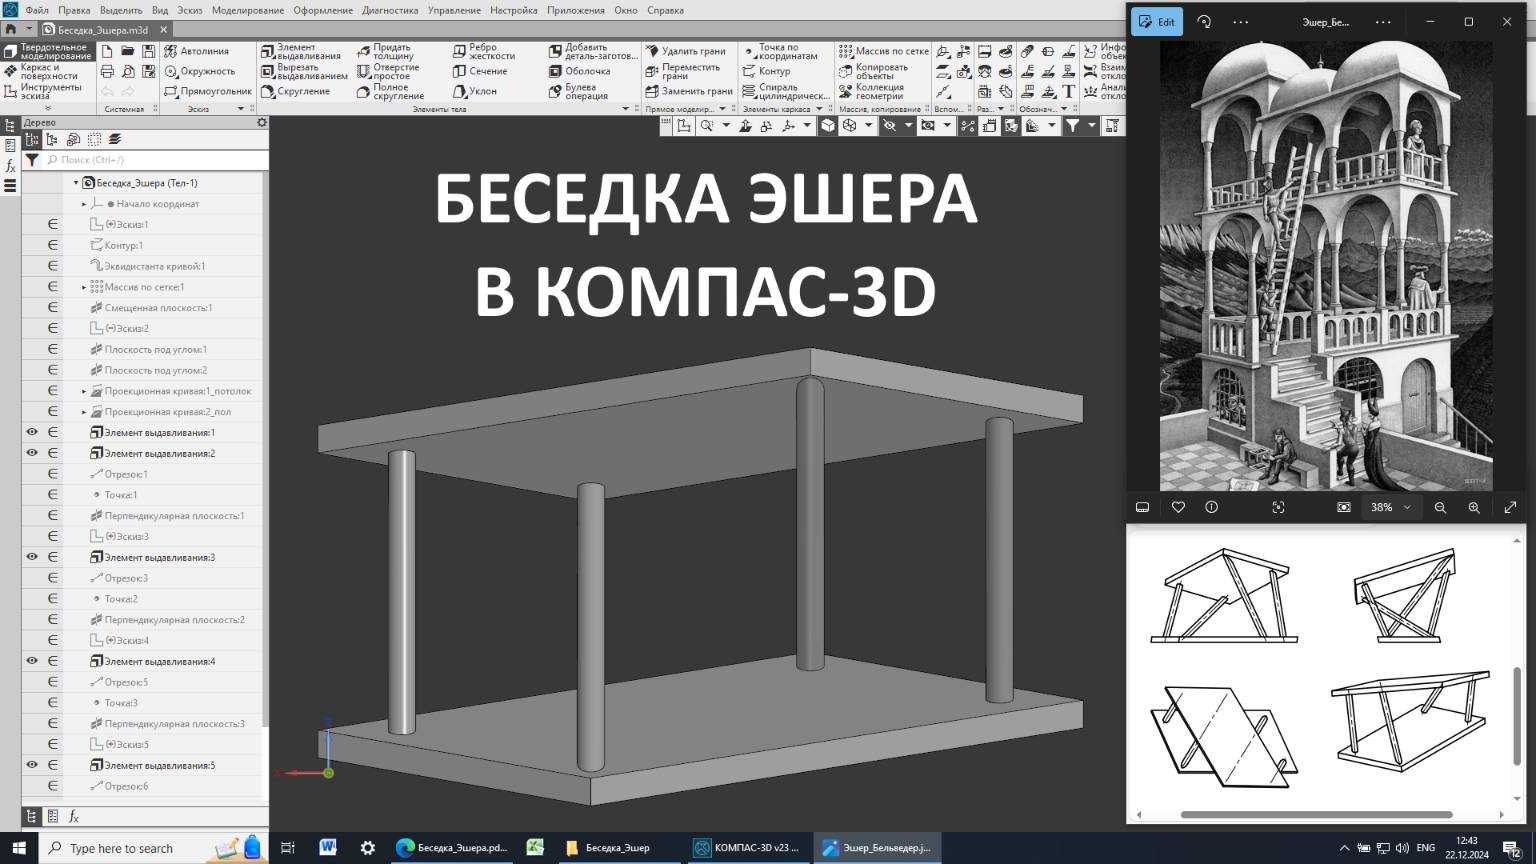The image size is (1536, 864).
Task: Click the PDF window horizontal scrollbar
Action: [x=1316, y=815]
